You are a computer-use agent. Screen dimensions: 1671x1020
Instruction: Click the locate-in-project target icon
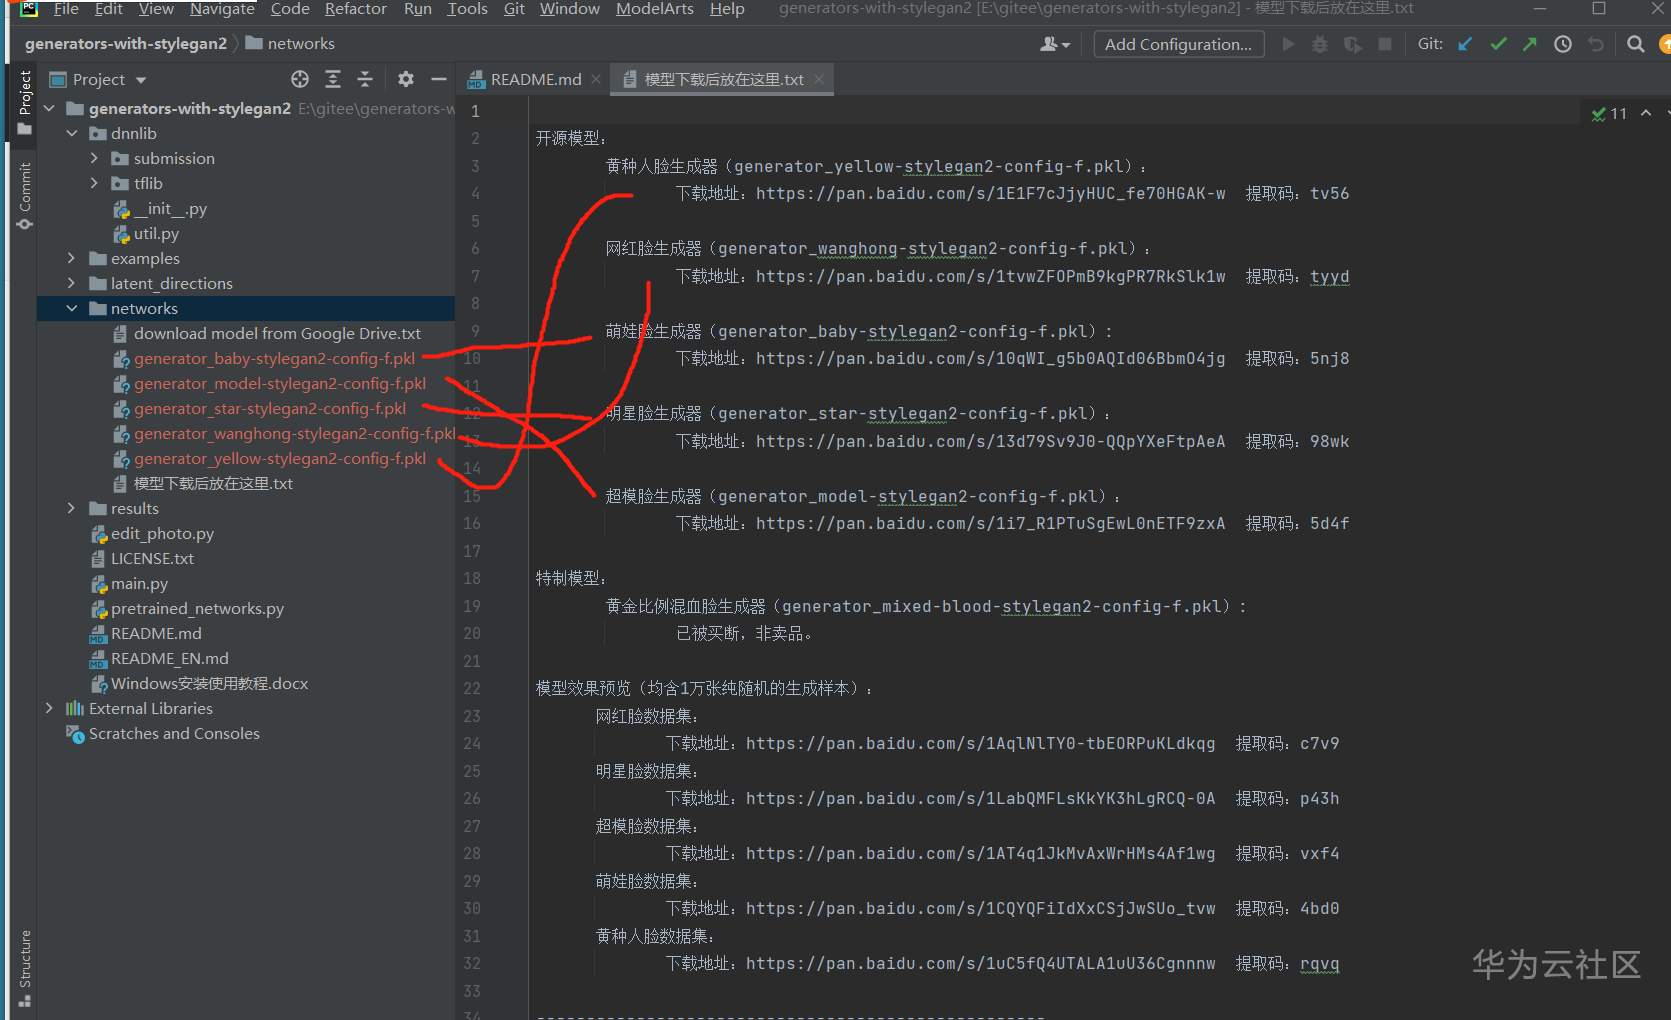299,79
